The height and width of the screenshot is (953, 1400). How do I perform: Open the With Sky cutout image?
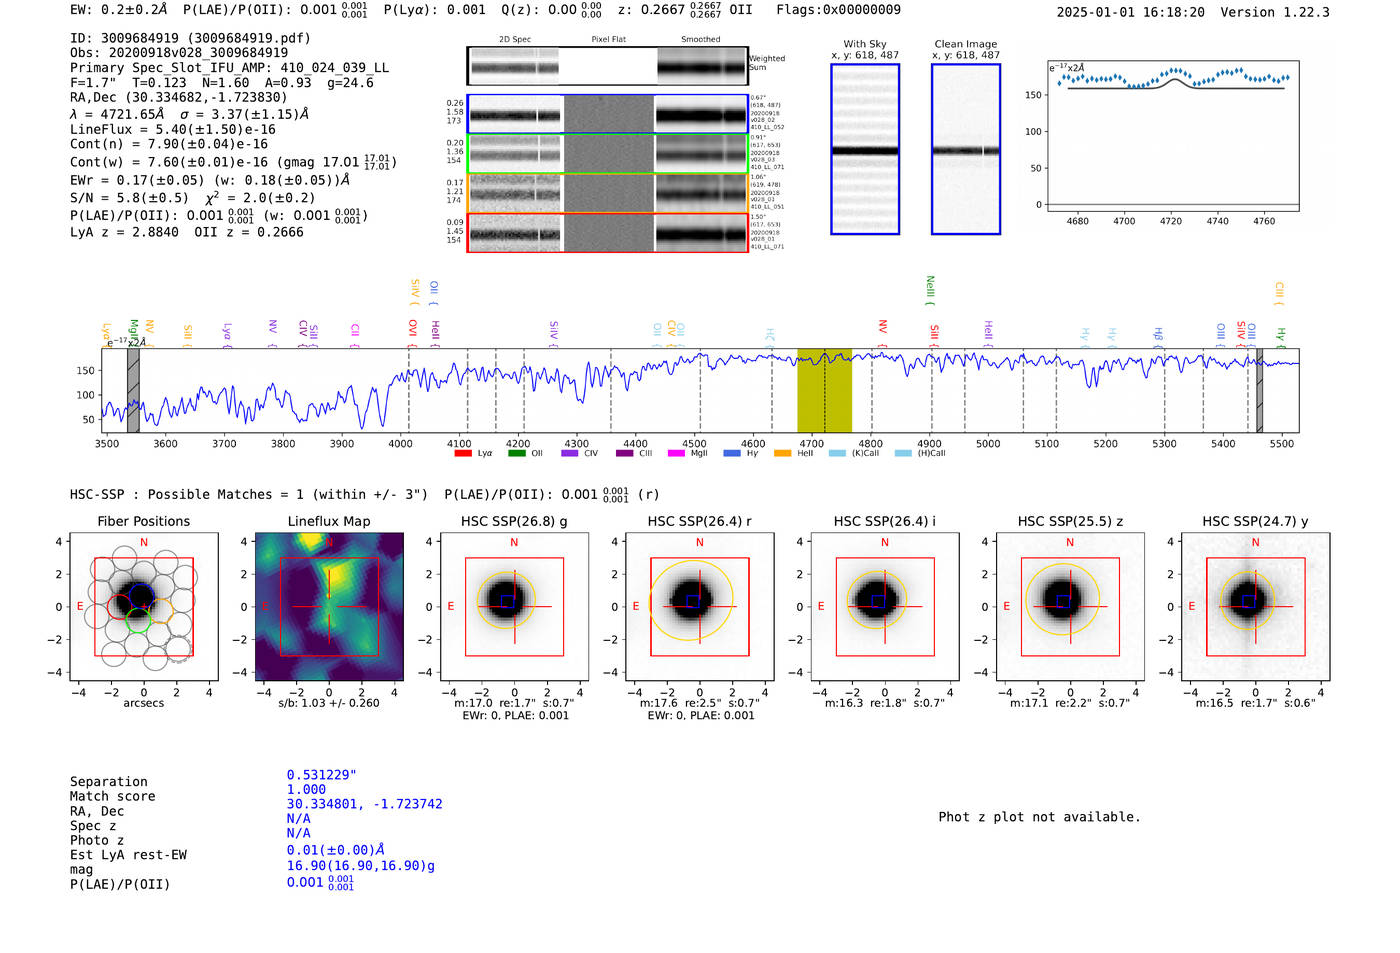coord(865,149)
